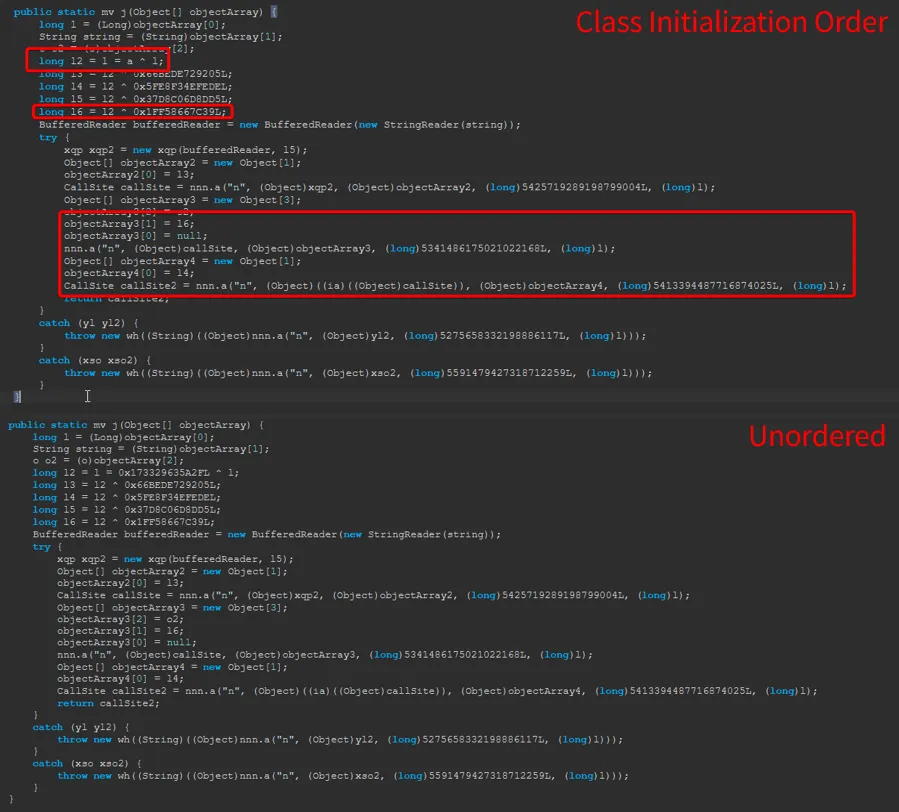This screenshot has width=899, height=812.
Task: Select "long l4" declaration in Class Initialization Order listing
Action: (x=135, y=87)
